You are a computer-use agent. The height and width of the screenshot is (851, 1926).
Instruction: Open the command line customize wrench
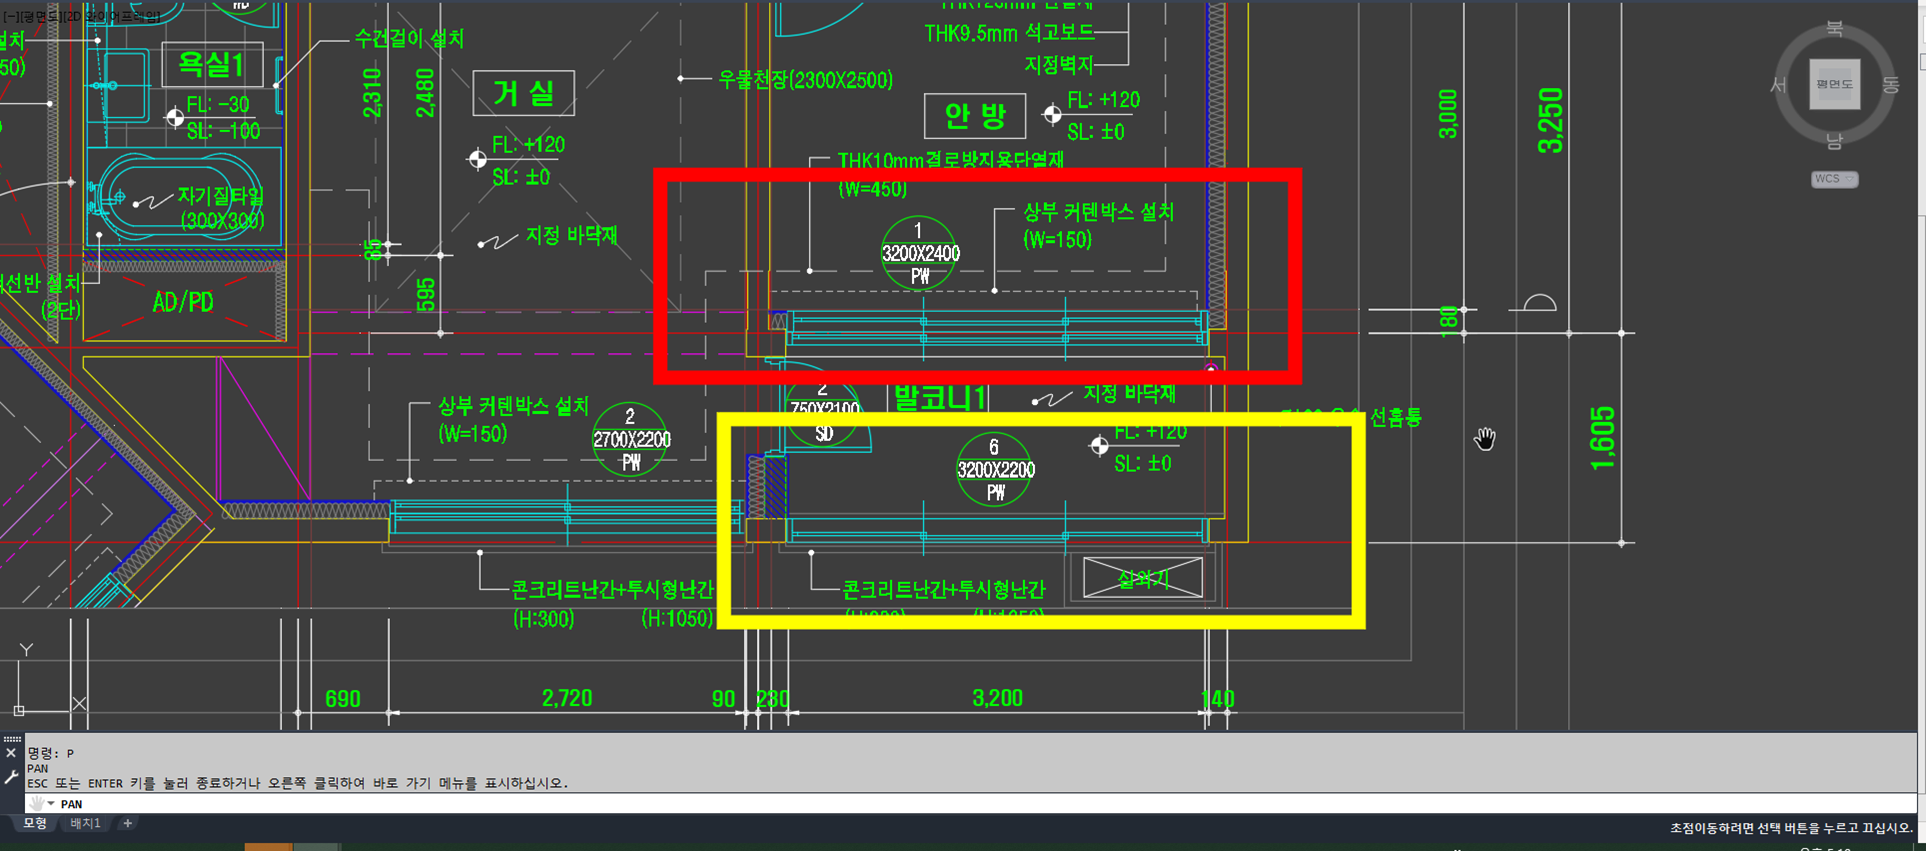pos(11,777)
